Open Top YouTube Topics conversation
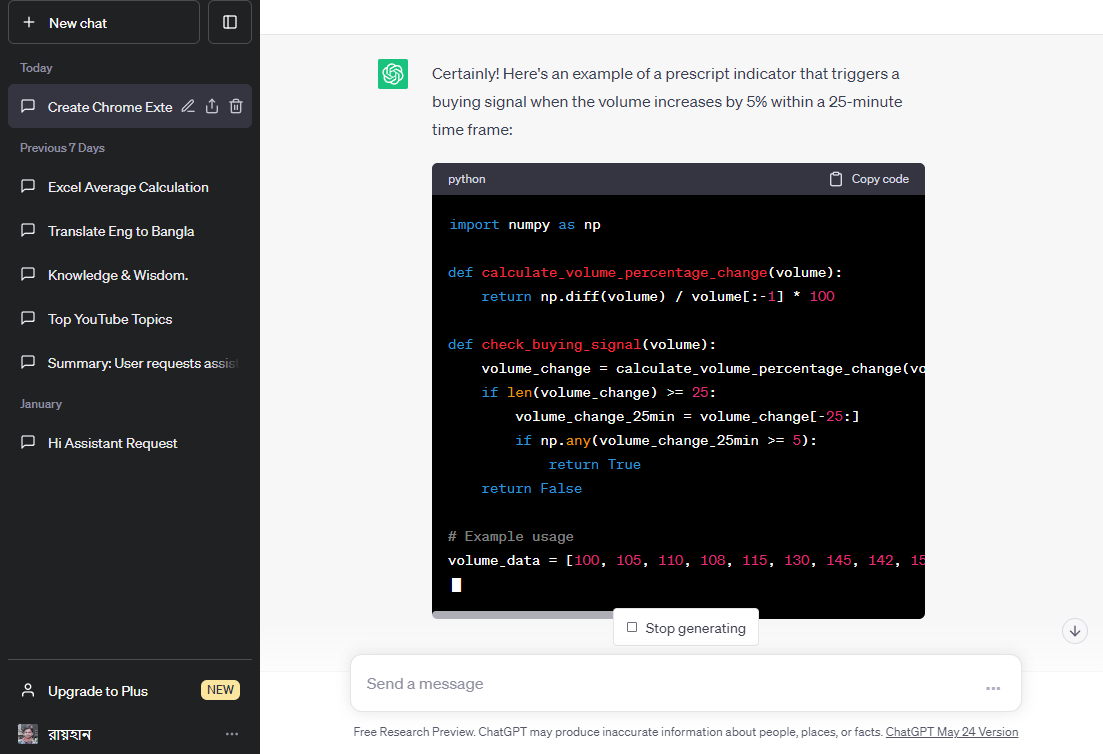Viewport: 1103px width, 754px height. [110, 319]
